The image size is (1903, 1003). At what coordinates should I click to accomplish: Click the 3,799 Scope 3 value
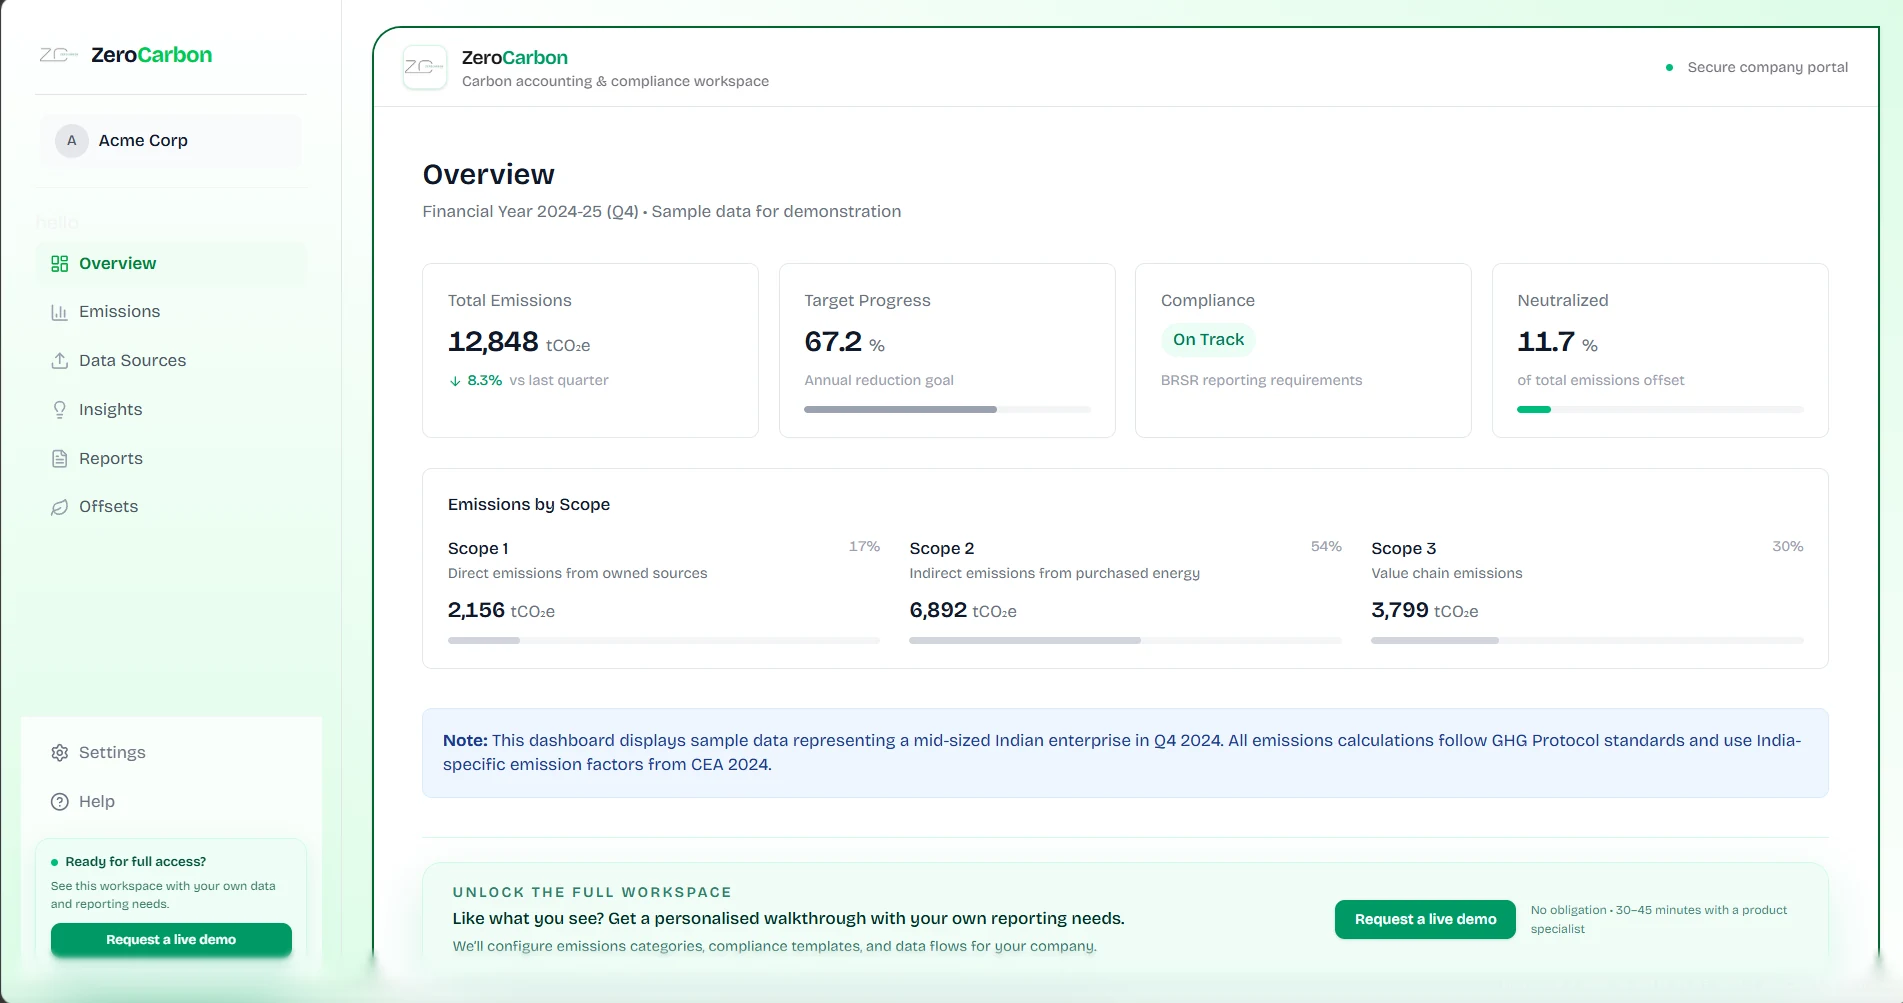[x=1399, y=610]
